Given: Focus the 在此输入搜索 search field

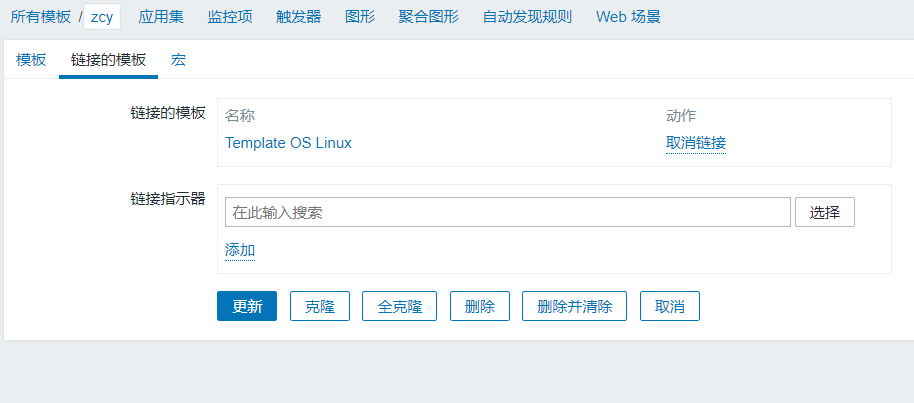Looking at the screenshot, I should click(x=508, y=212).
